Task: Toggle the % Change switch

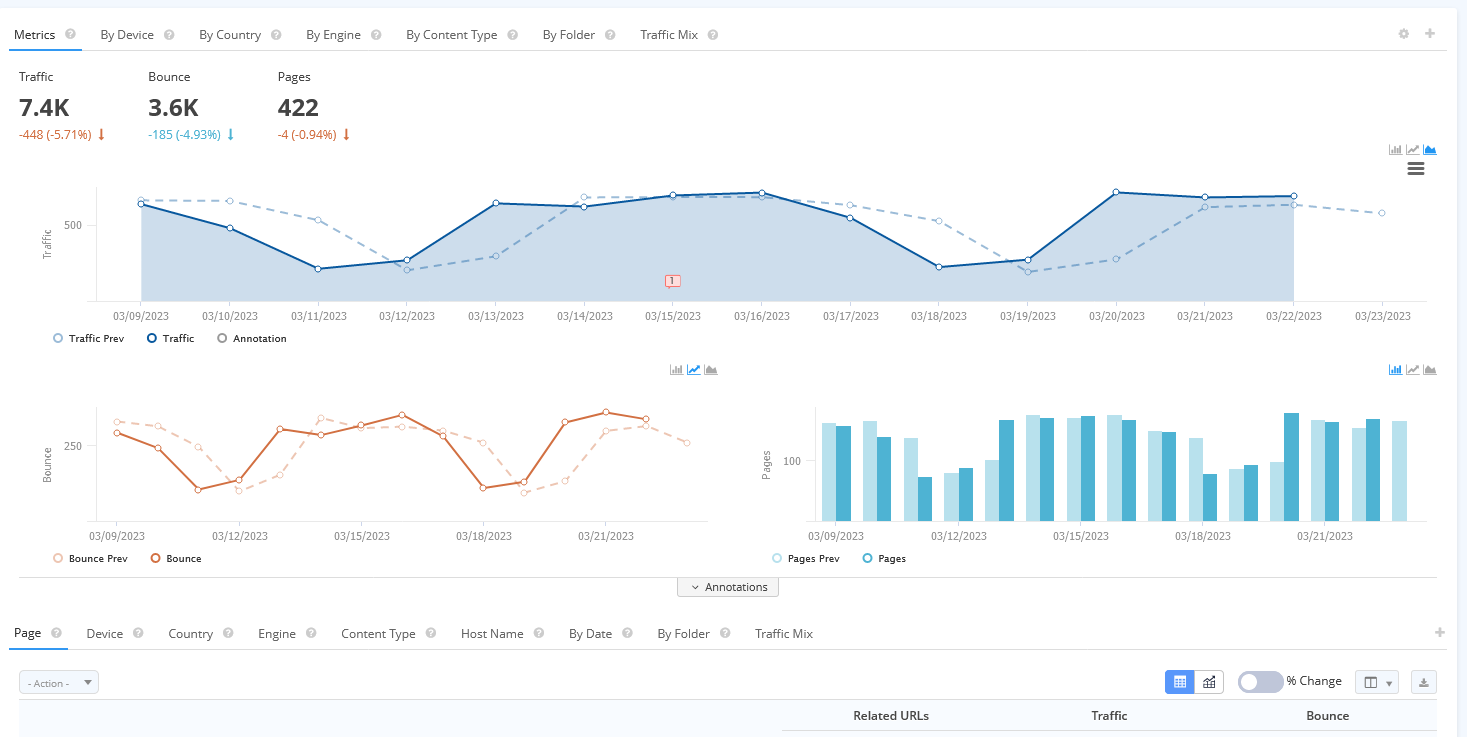Action: click(x=1260, y=682)
